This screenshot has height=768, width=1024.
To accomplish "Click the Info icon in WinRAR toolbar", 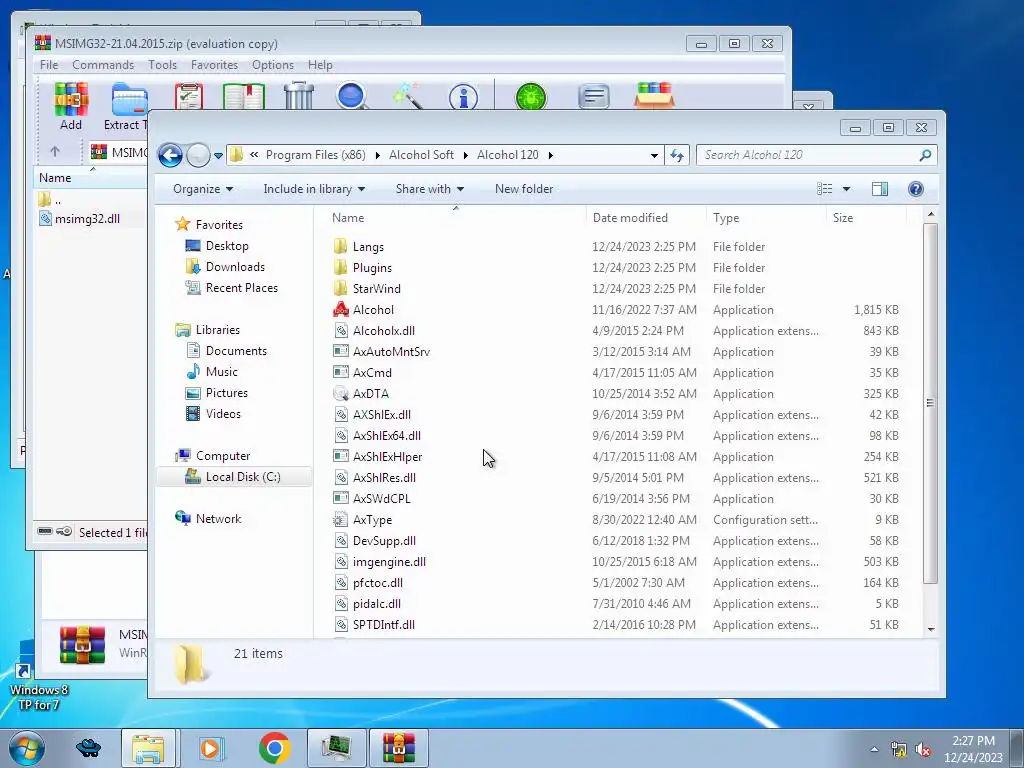I will (x=463, y=97).
